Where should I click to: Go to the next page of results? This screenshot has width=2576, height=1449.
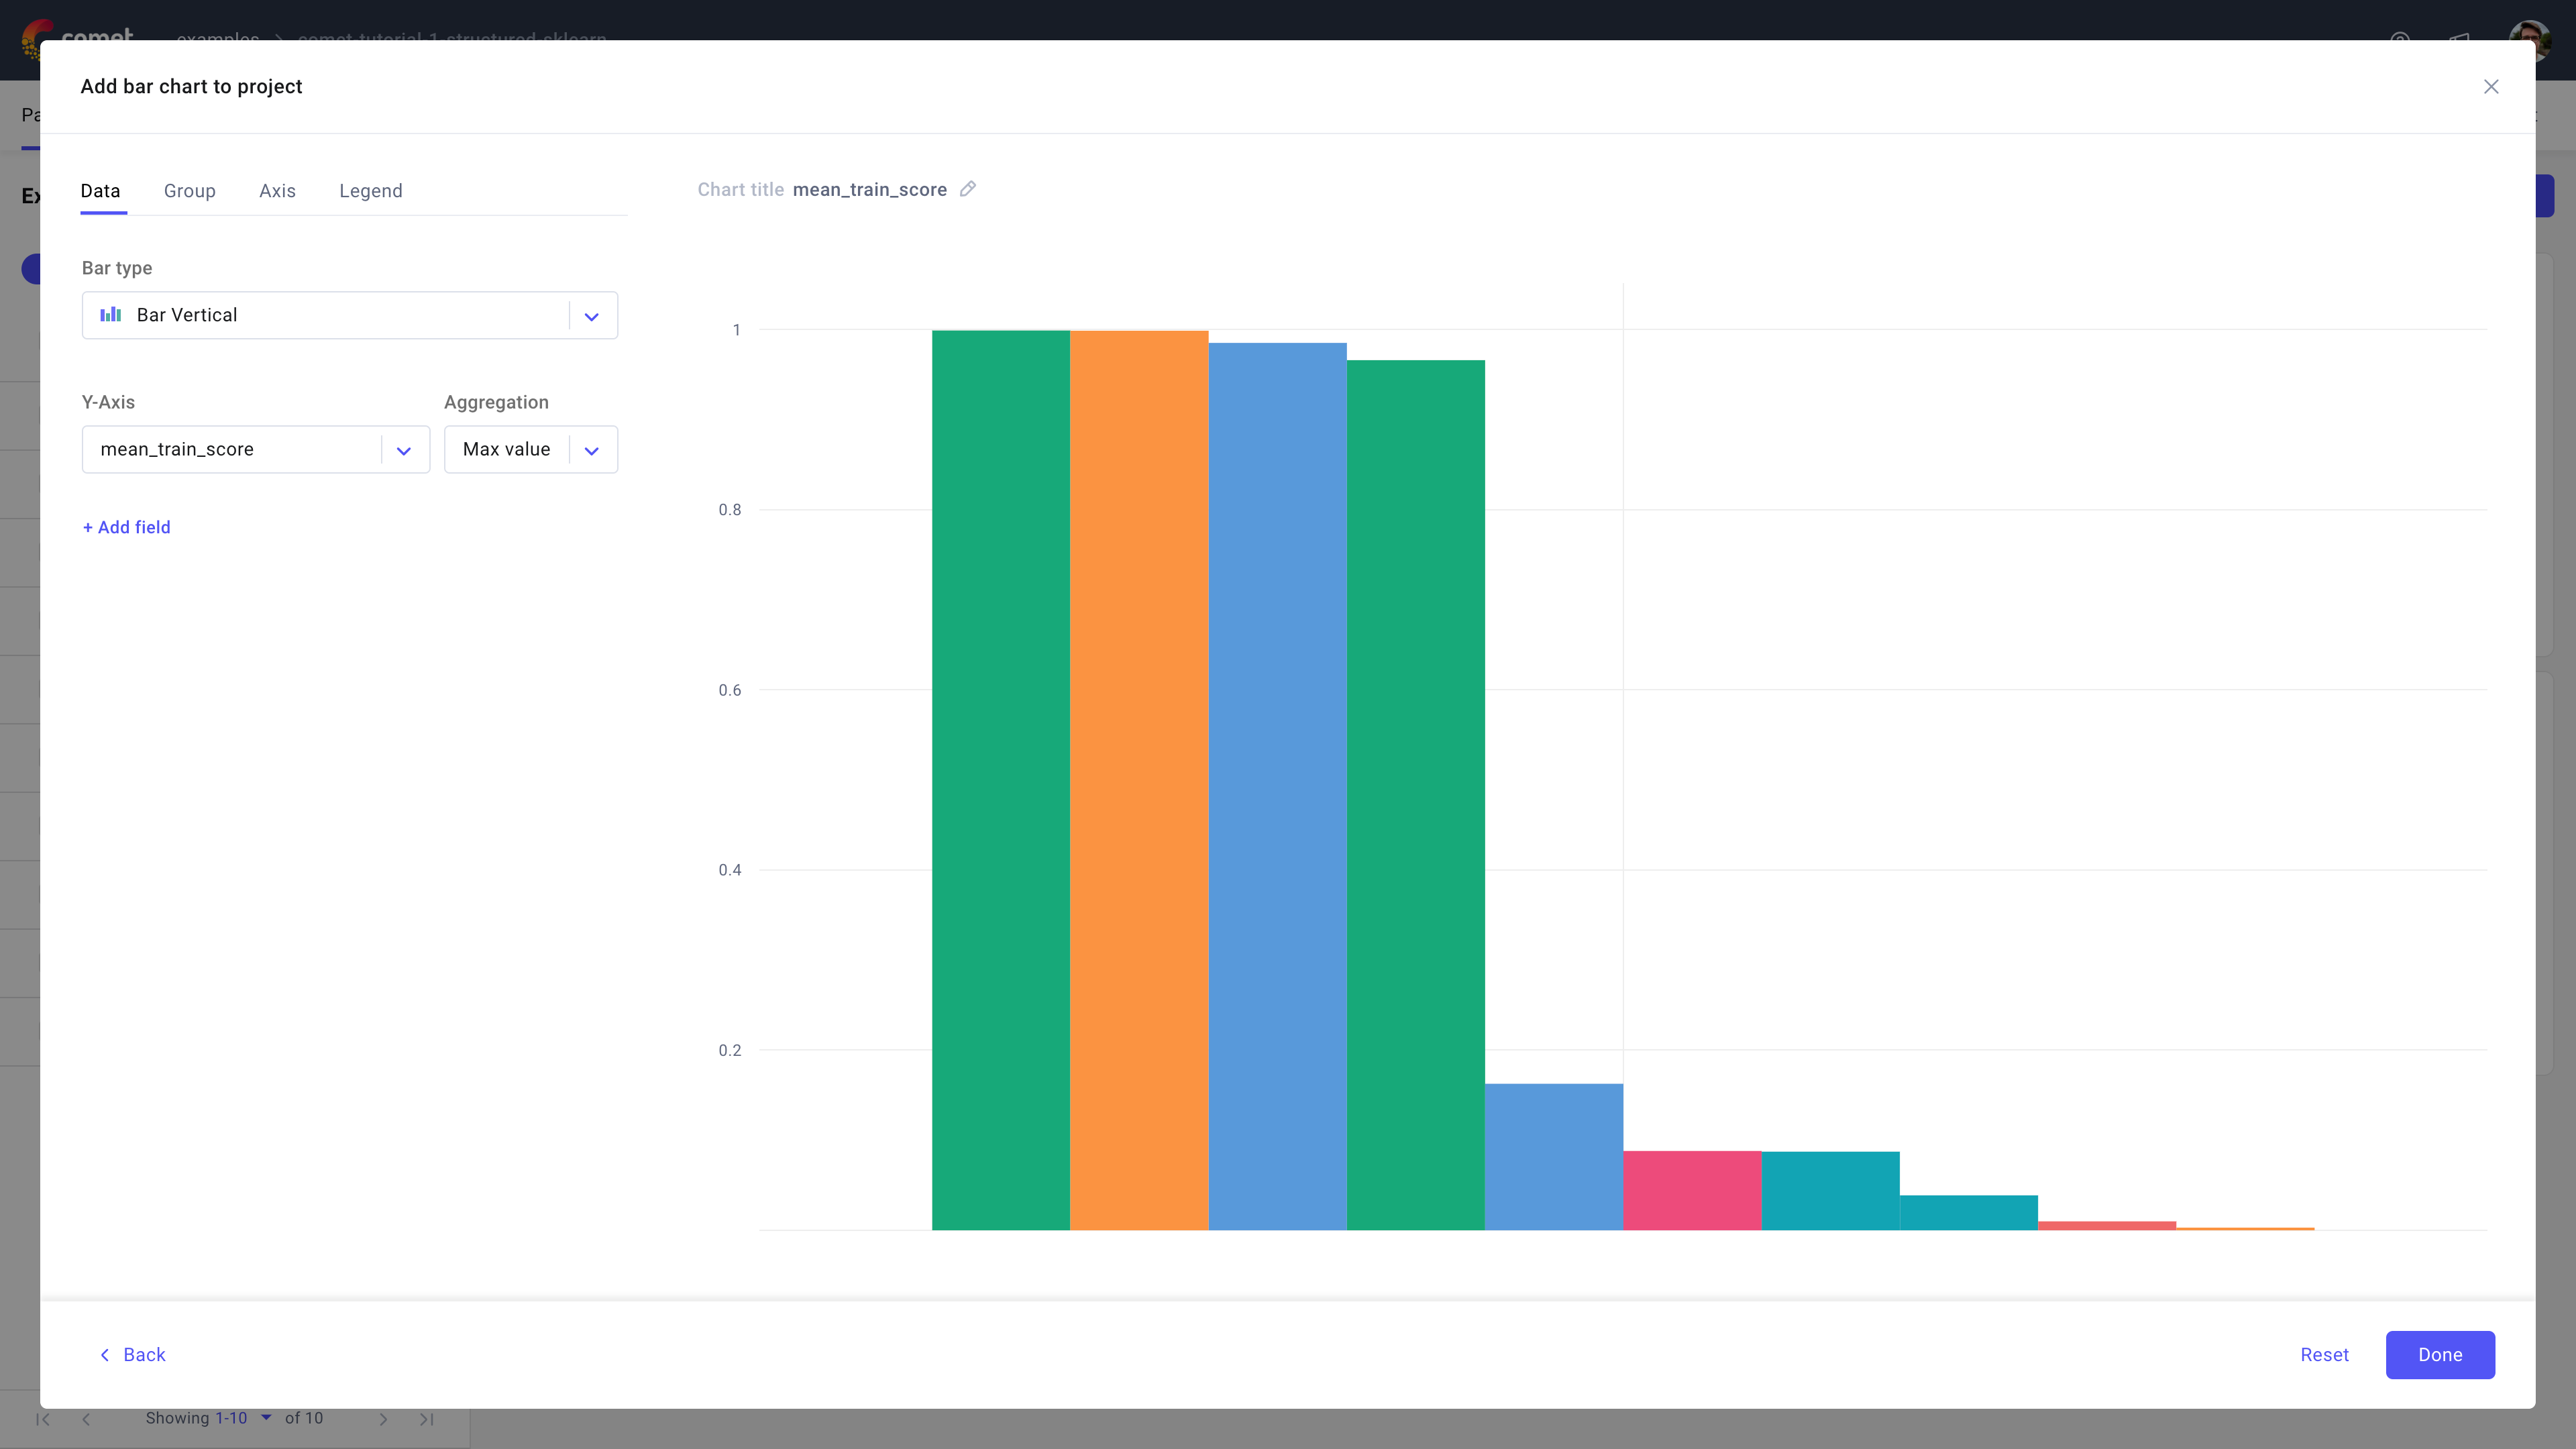coord(383,1418)
